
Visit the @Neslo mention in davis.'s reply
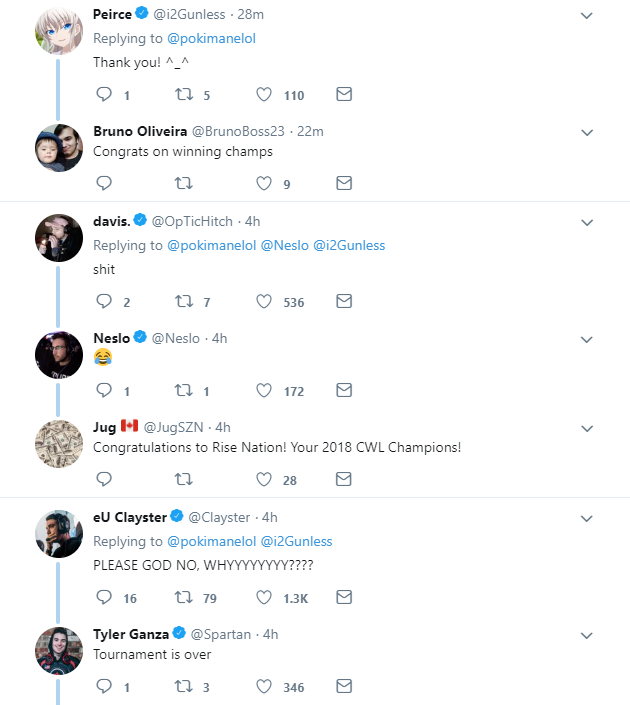(x=283, y=245)
